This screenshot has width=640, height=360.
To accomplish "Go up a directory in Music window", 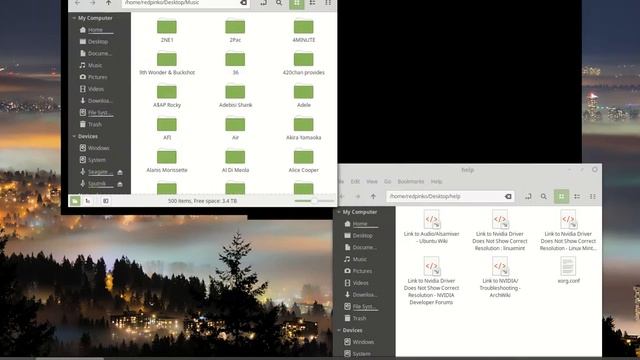I will click(108, 3).
